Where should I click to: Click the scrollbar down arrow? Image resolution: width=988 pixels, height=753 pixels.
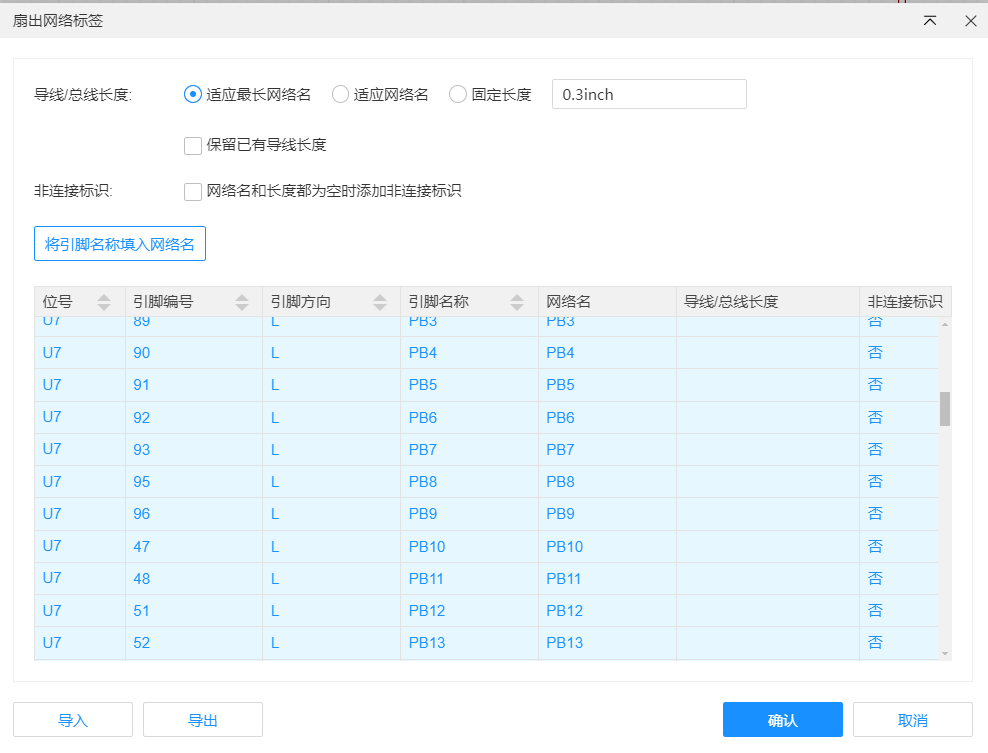[945, 653]
